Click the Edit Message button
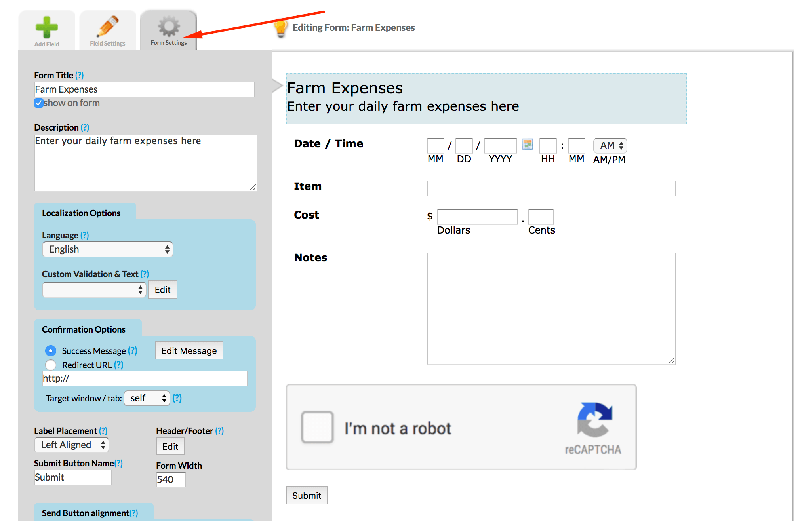This screenshot has height=521, width=800. pos(189,351)
